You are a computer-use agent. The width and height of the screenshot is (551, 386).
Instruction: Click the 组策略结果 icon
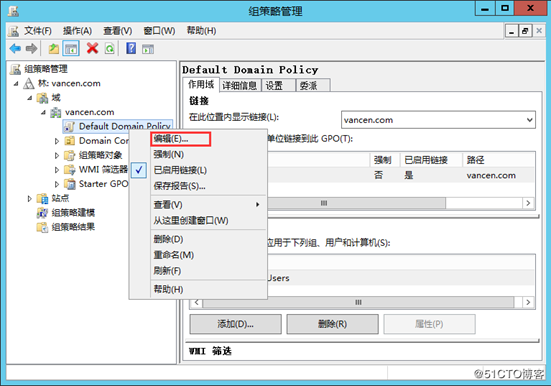tap(43, 227)
